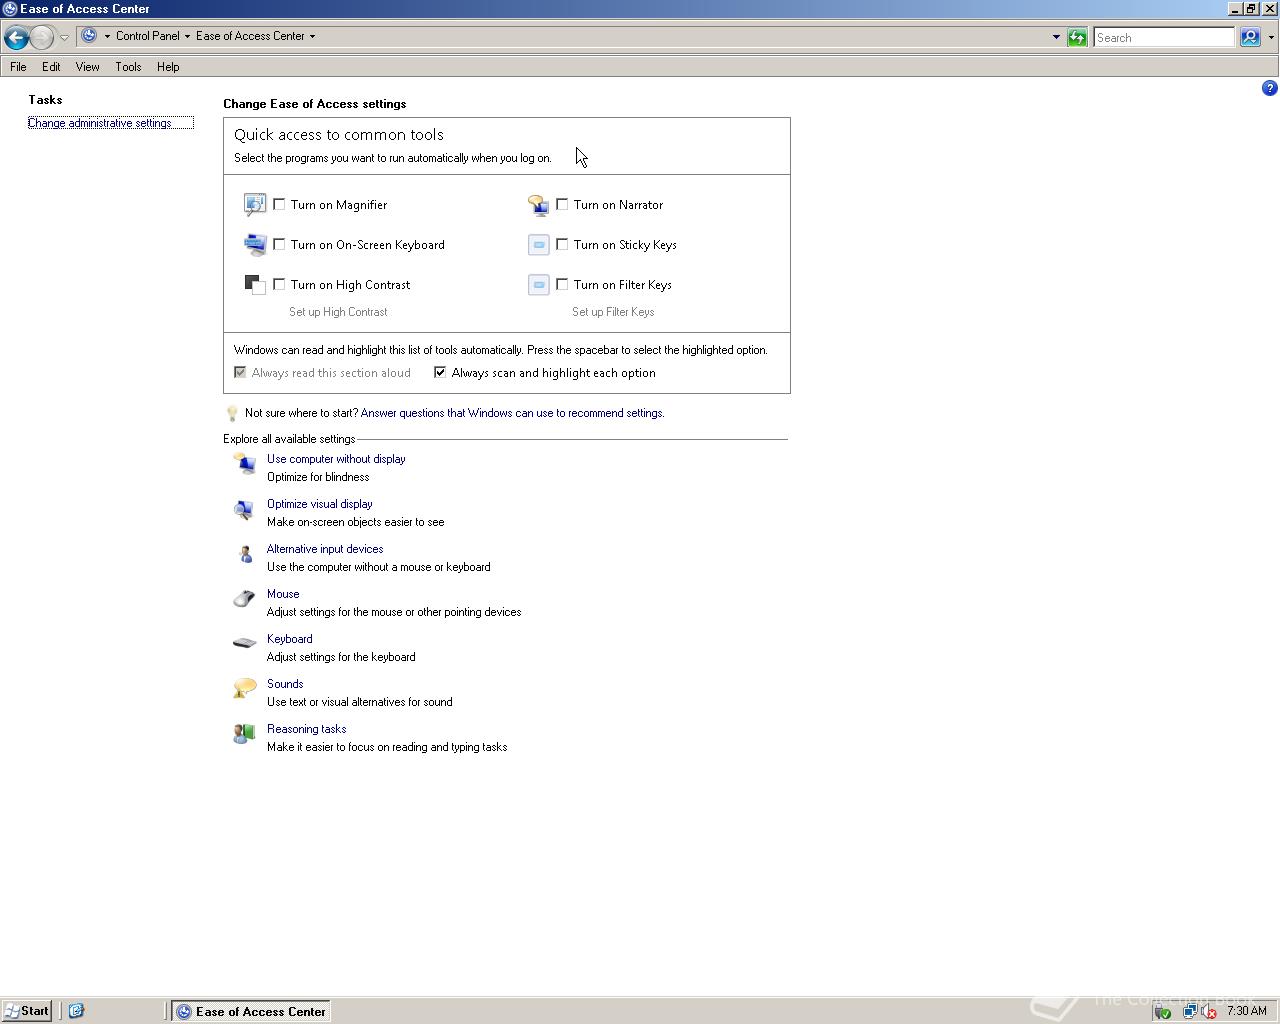Open the Tools menu
This screenshot has height=1024, width=1280.
(128, 67)
